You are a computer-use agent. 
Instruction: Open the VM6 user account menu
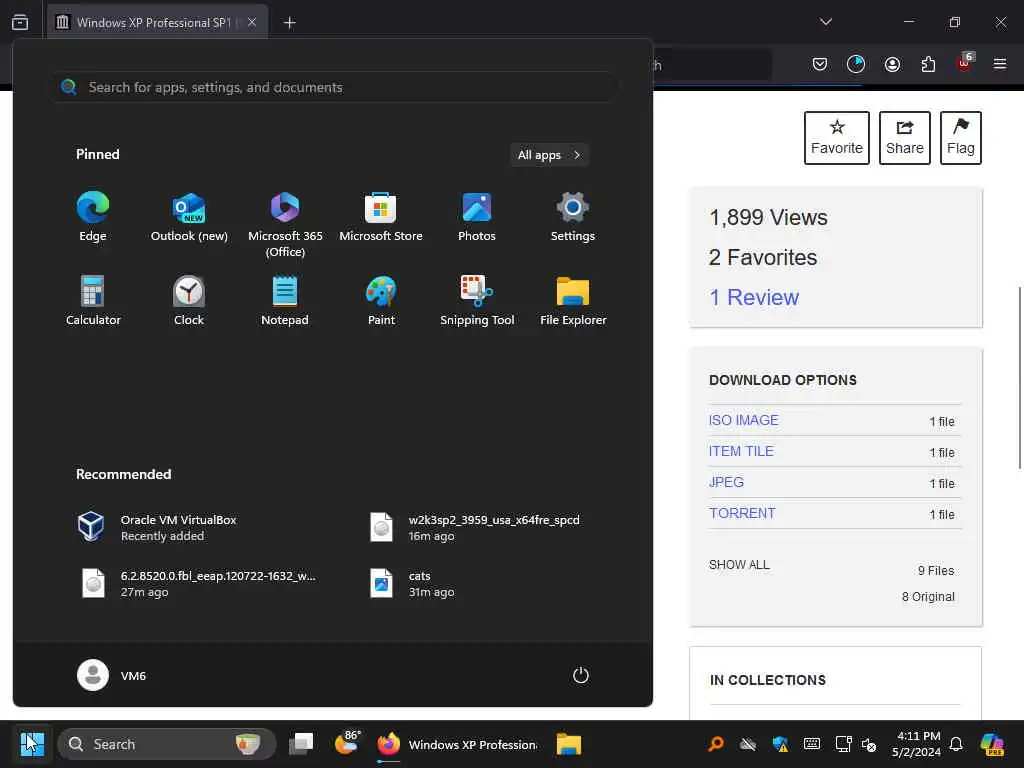[112, 675]
